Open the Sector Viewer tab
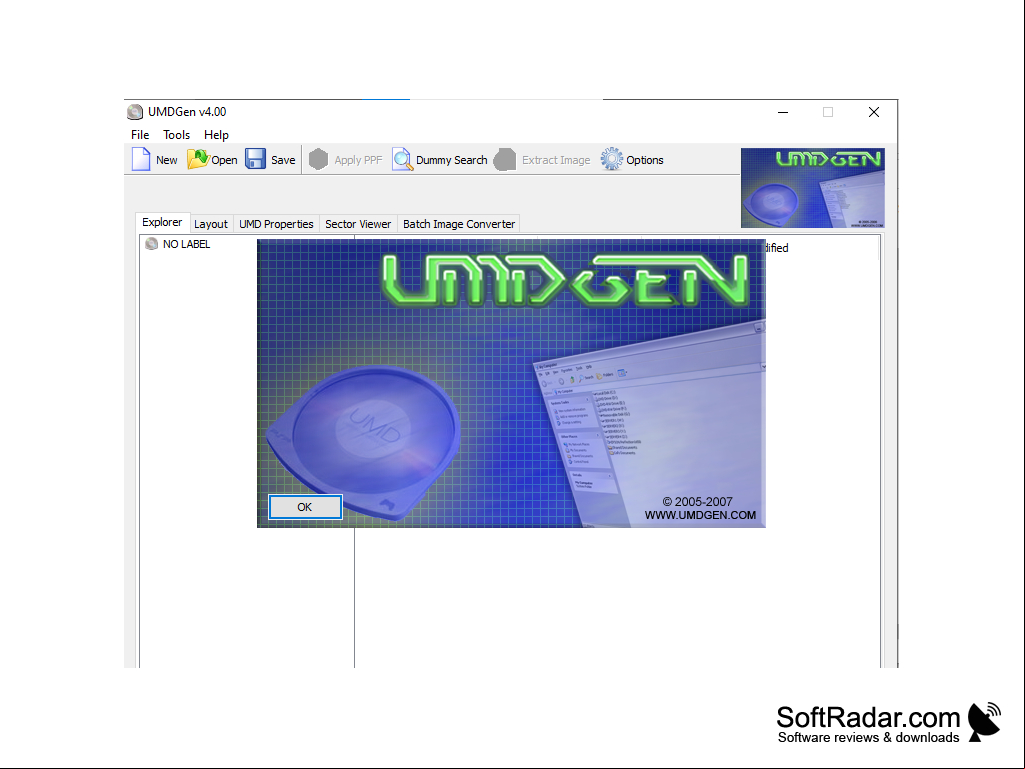1025x769 pixels. [x=358, y=224]
